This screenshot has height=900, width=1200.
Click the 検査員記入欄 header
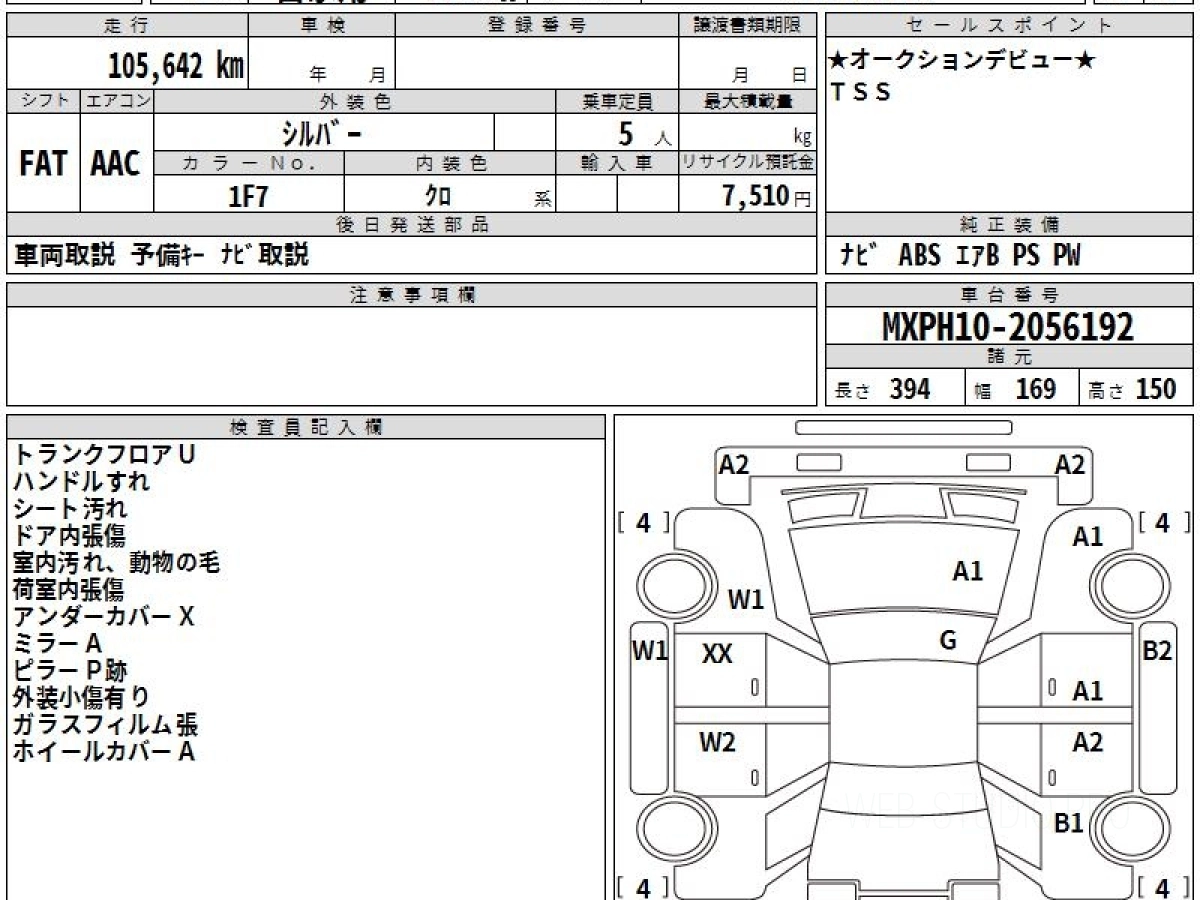[x=306, y=427]
